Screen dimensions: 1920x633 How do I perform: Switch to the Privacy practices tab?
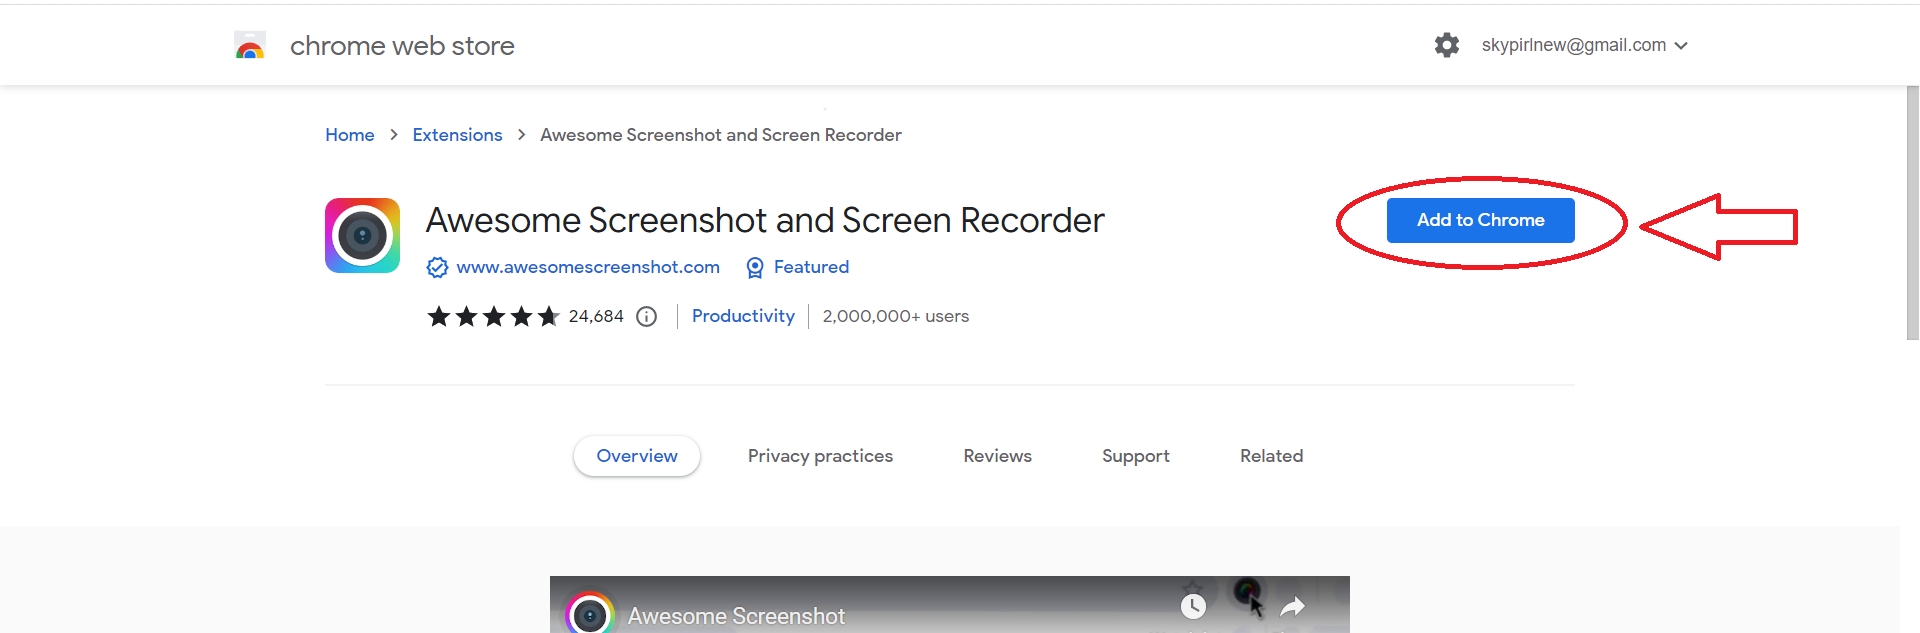820,456
